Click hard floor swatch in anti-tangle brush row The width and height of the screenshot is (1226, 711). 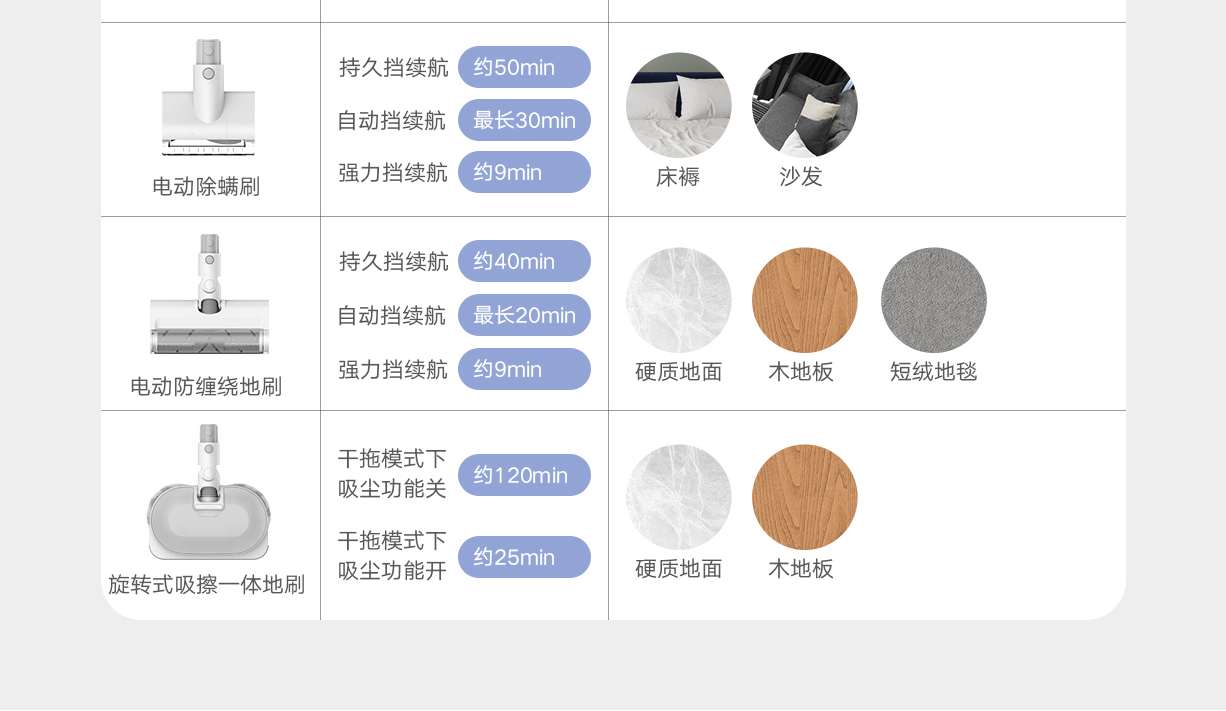(x=678, y=300)
